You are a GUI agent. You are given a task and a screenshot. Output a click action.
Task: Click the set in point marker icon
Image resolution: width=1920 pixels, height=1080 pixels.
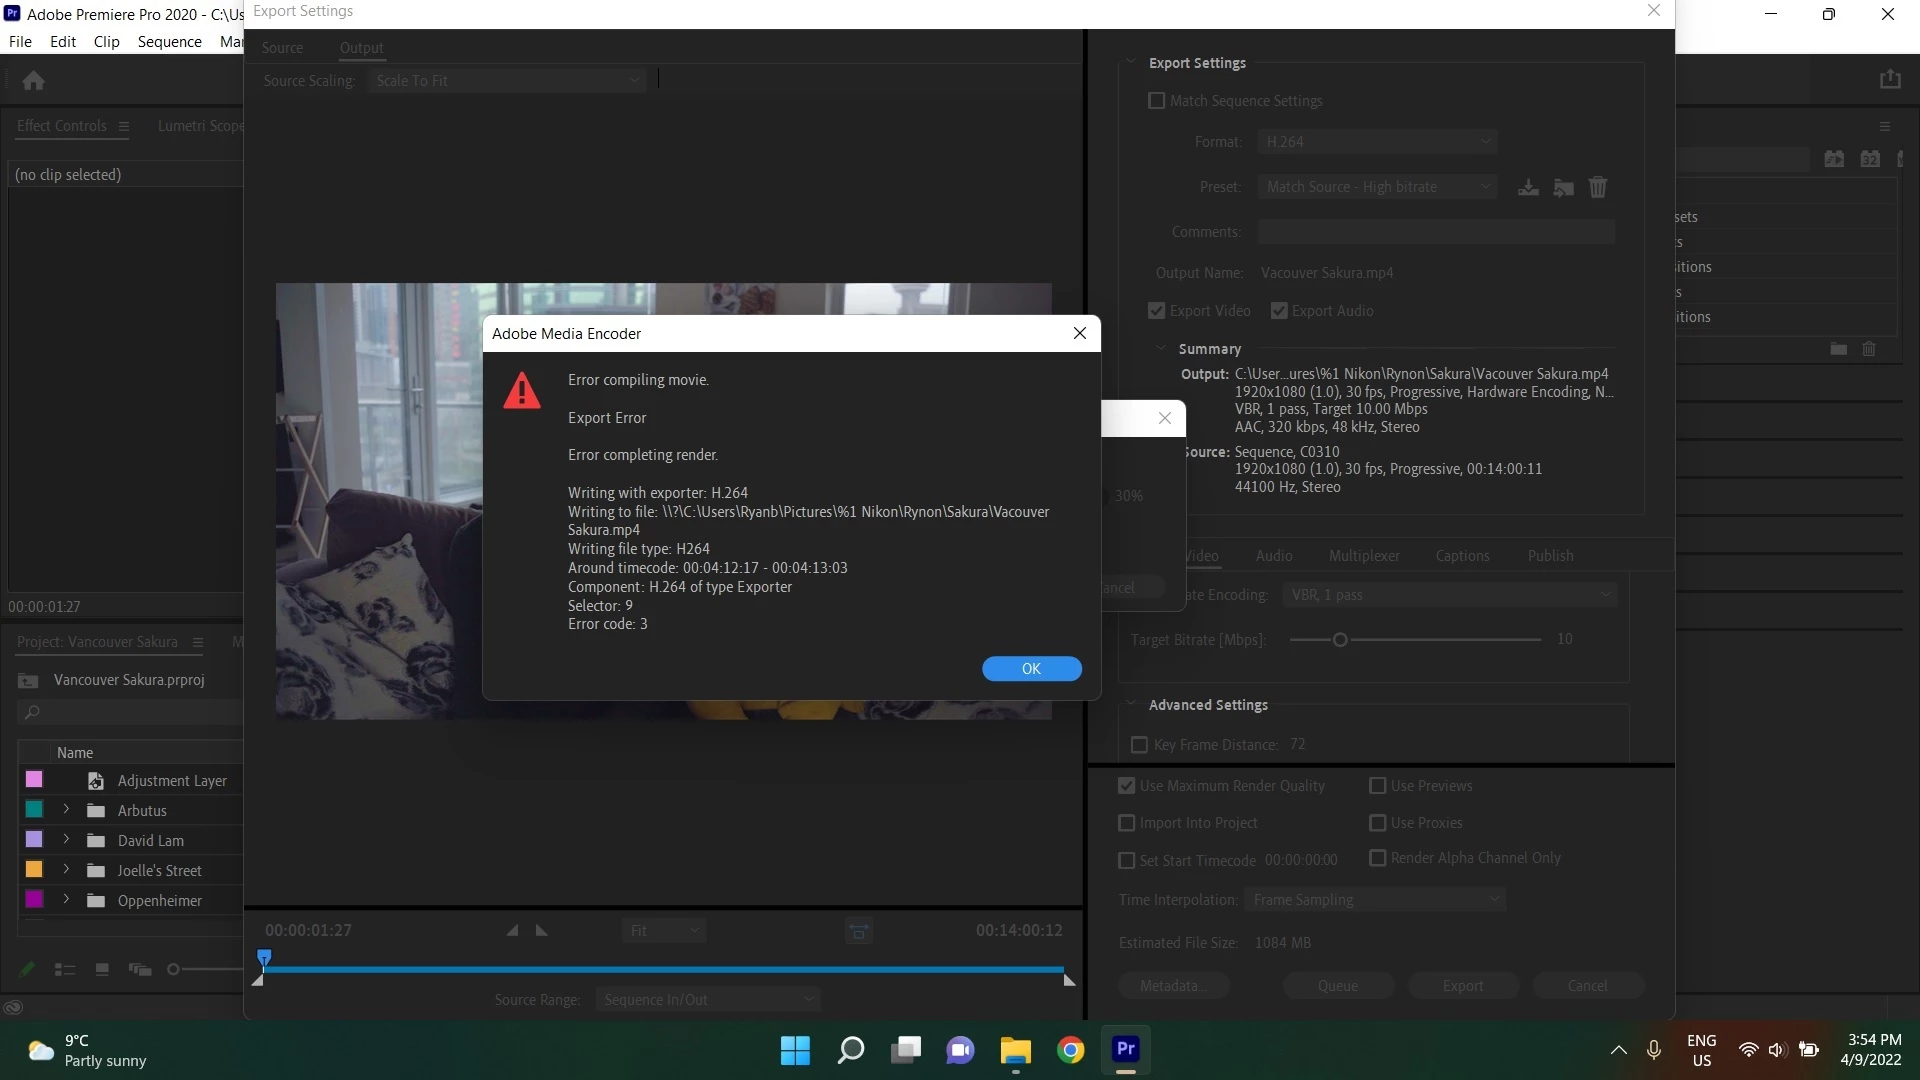[512, 931]
